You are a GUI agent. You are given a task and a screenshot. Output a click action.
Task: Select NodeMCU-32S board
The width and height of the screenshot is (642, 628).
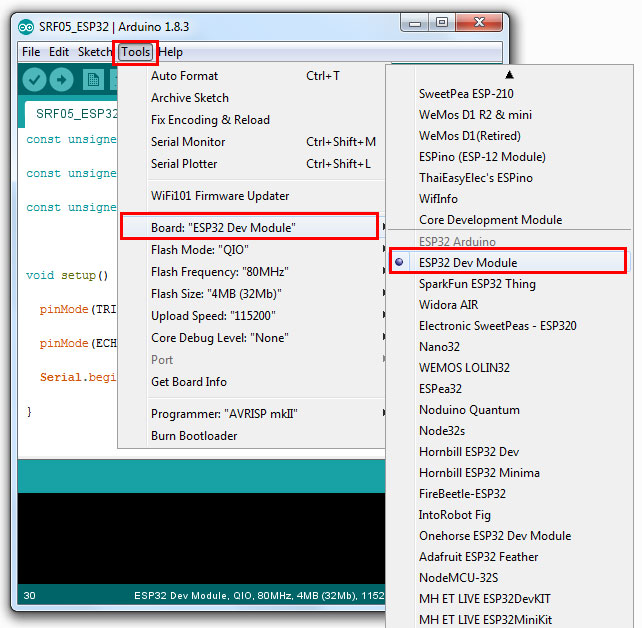tap(509, 578)
